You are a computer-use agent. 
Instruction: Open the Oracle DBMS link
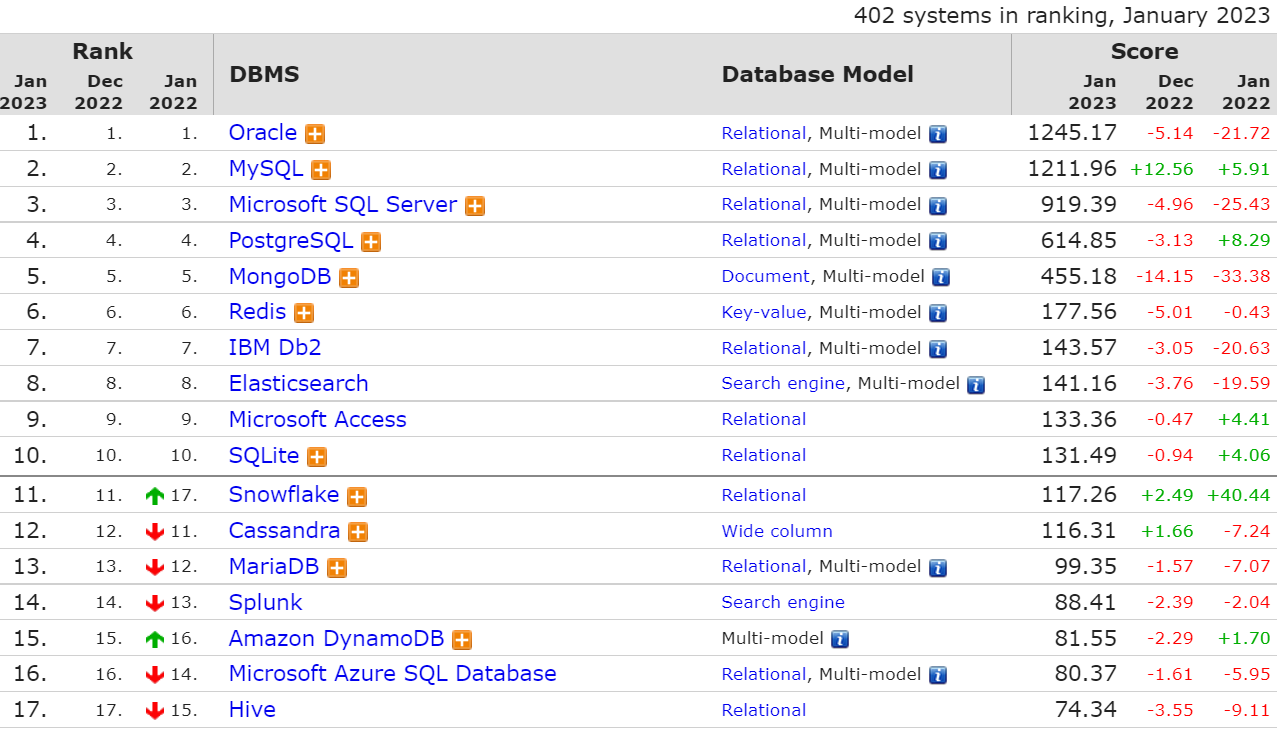(x=263, y=133)
